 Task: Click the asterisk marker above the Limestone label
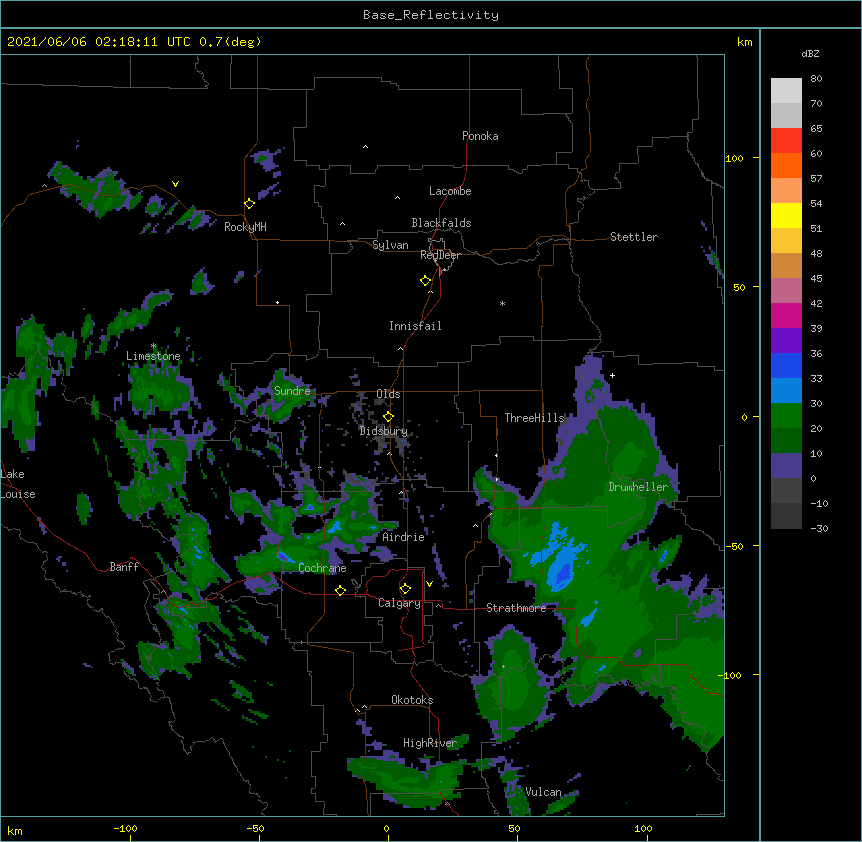tap(153, 346)
